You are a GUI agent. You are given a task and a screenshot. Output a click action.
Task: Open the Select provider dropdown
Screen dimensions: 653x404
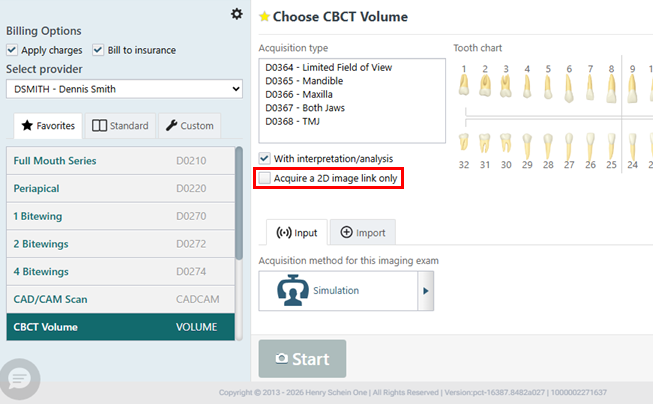(124, 89)
